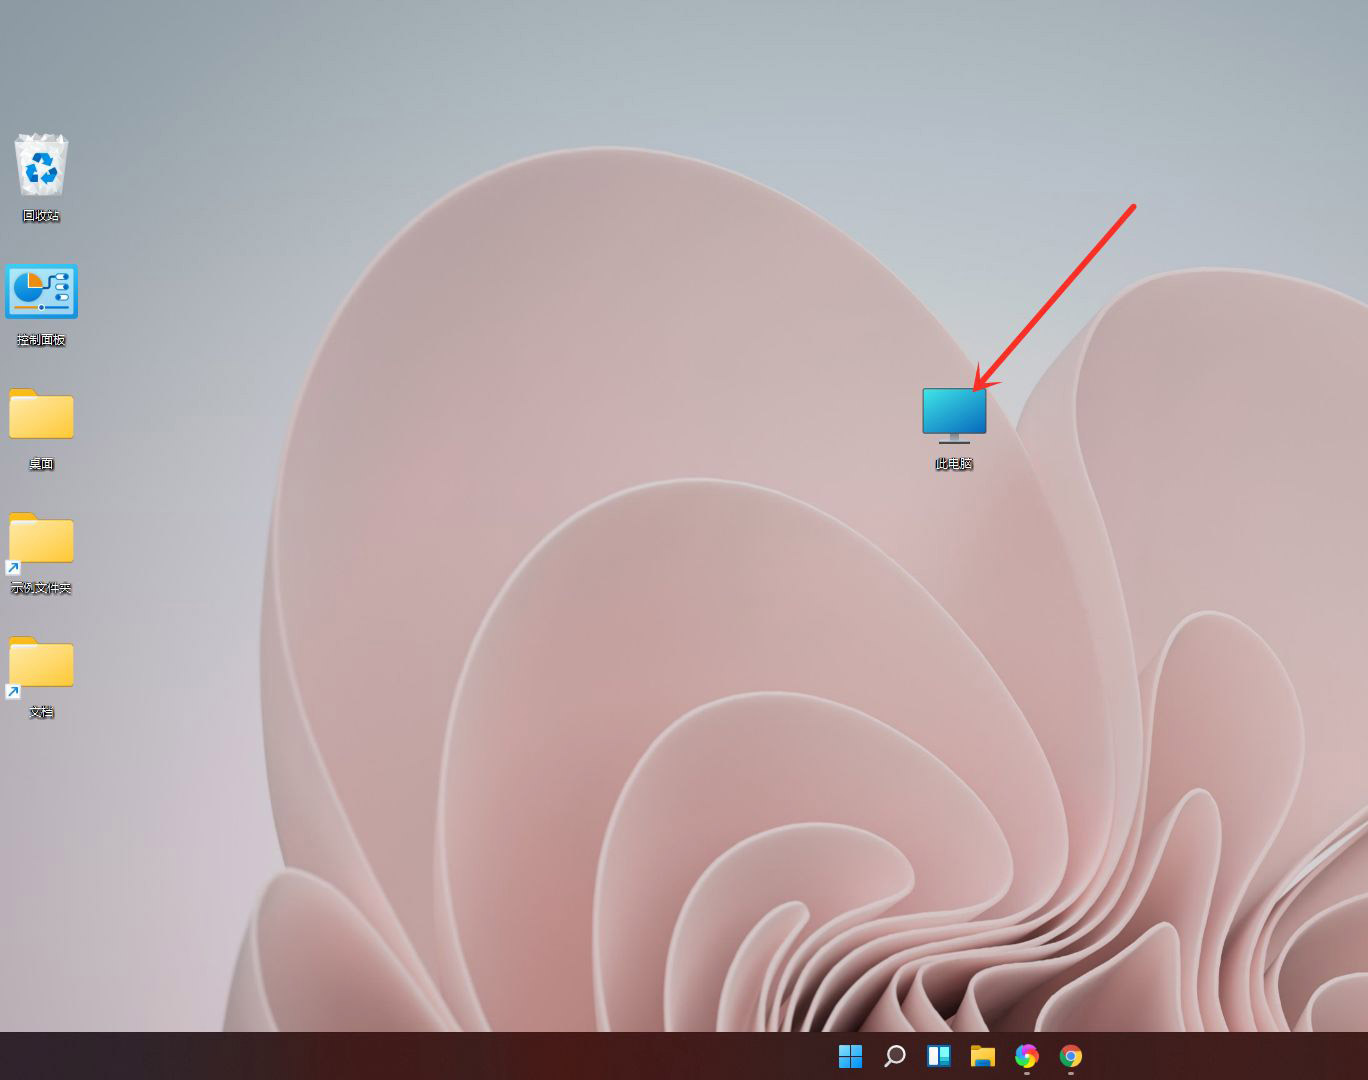
Task: Open the 桌面 folder icon
Action: 41,415
